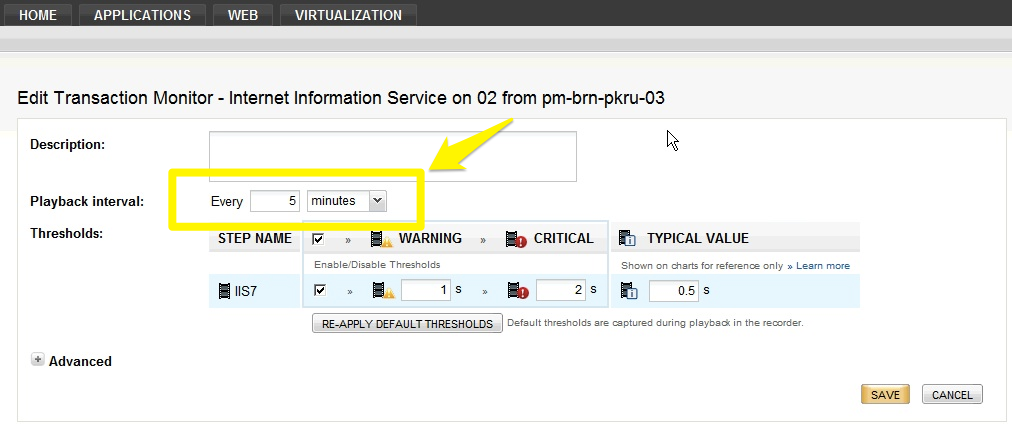Image resolution: width=1012 pixels, height=429 pixels.
Task: Click the CANCEL button
Action: point(952,394)
